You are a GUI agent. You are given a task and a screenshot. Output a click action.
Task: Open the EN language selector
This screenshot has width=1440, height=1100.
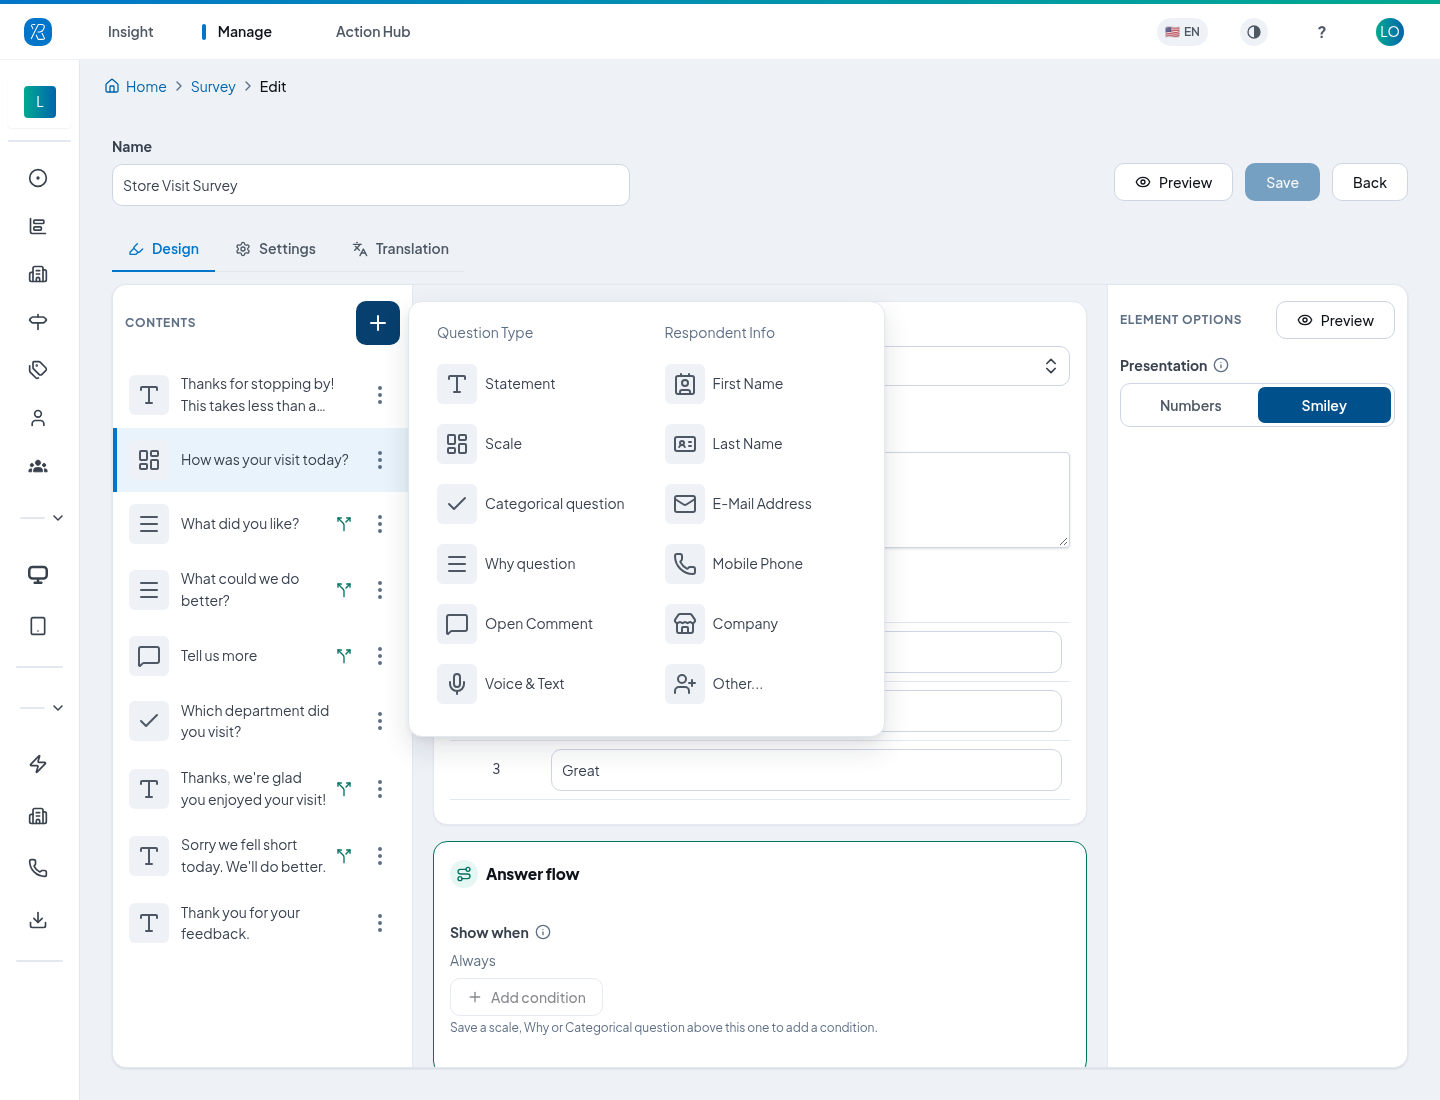click(1182, 32)
